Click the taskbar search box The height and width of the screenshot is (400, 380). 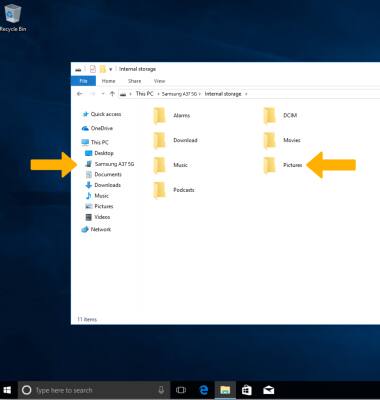point(94,390)
